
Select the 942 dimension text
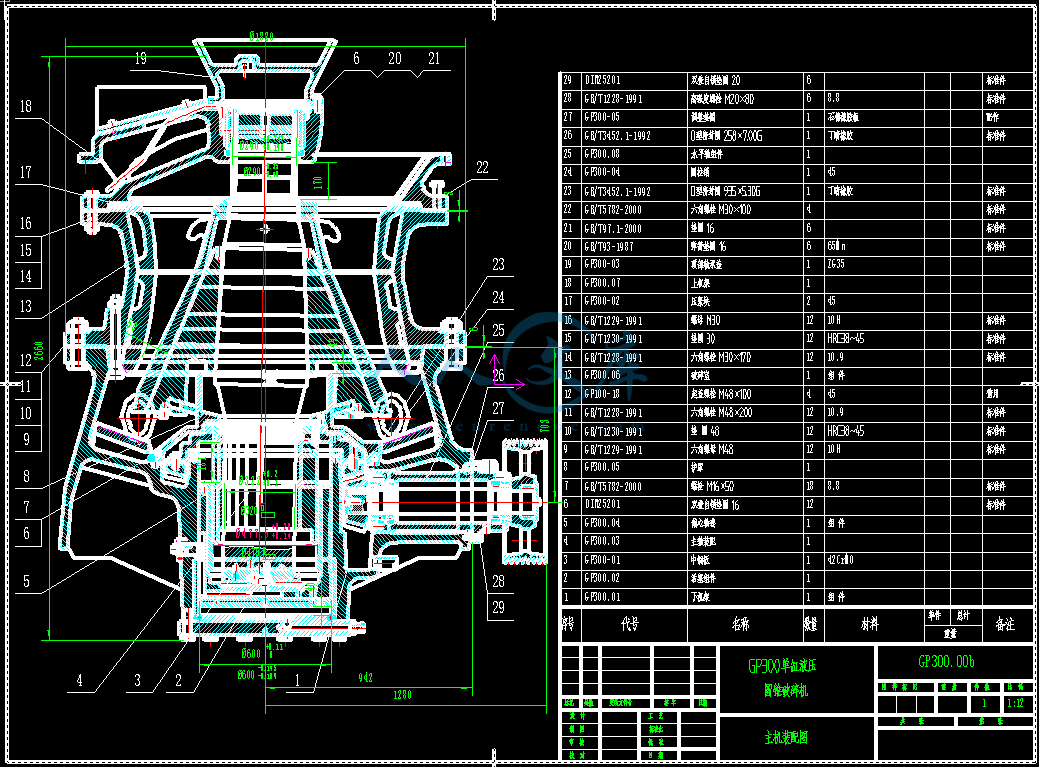tap(365, 677)
